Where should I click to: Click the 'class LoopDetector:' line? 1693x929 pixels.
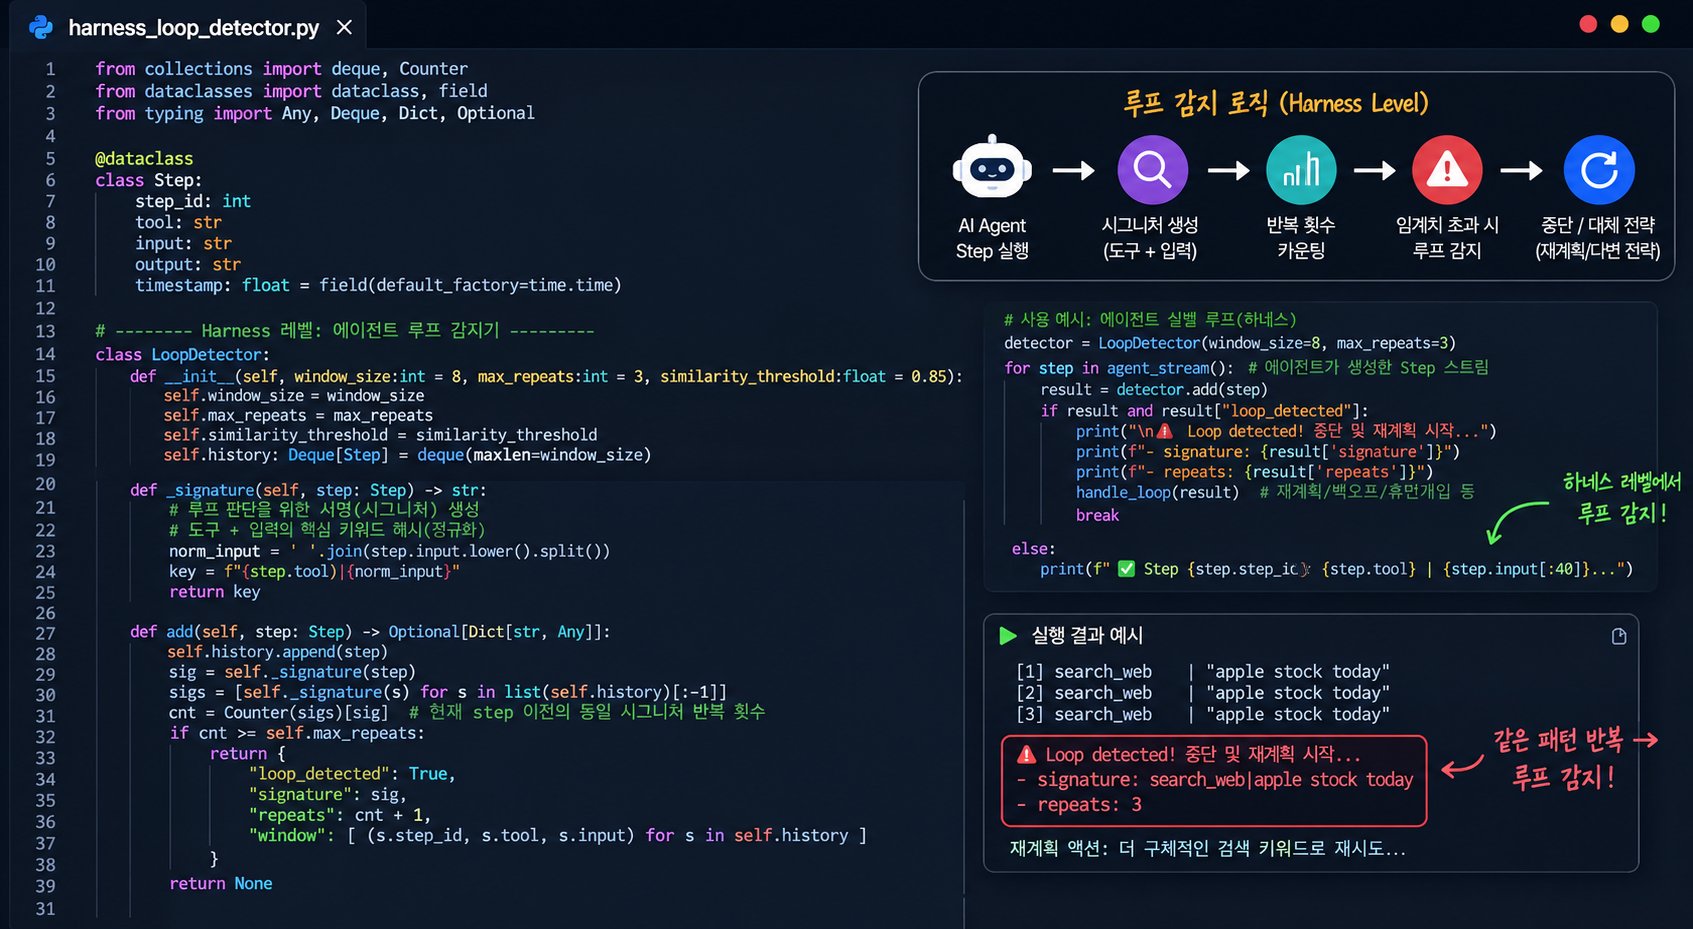[182, 355]
